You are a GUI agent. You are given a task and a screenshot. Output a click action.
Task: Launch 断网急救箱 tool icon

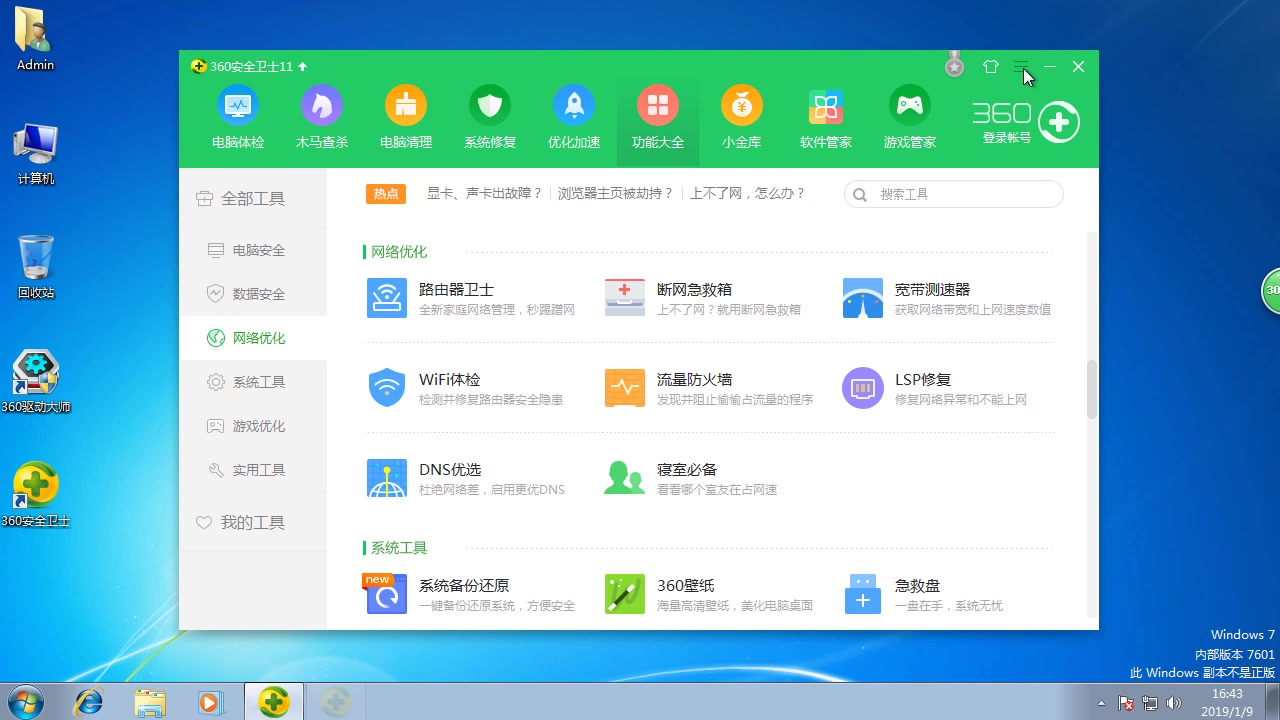pyautogui.click(x=625, y=298)
